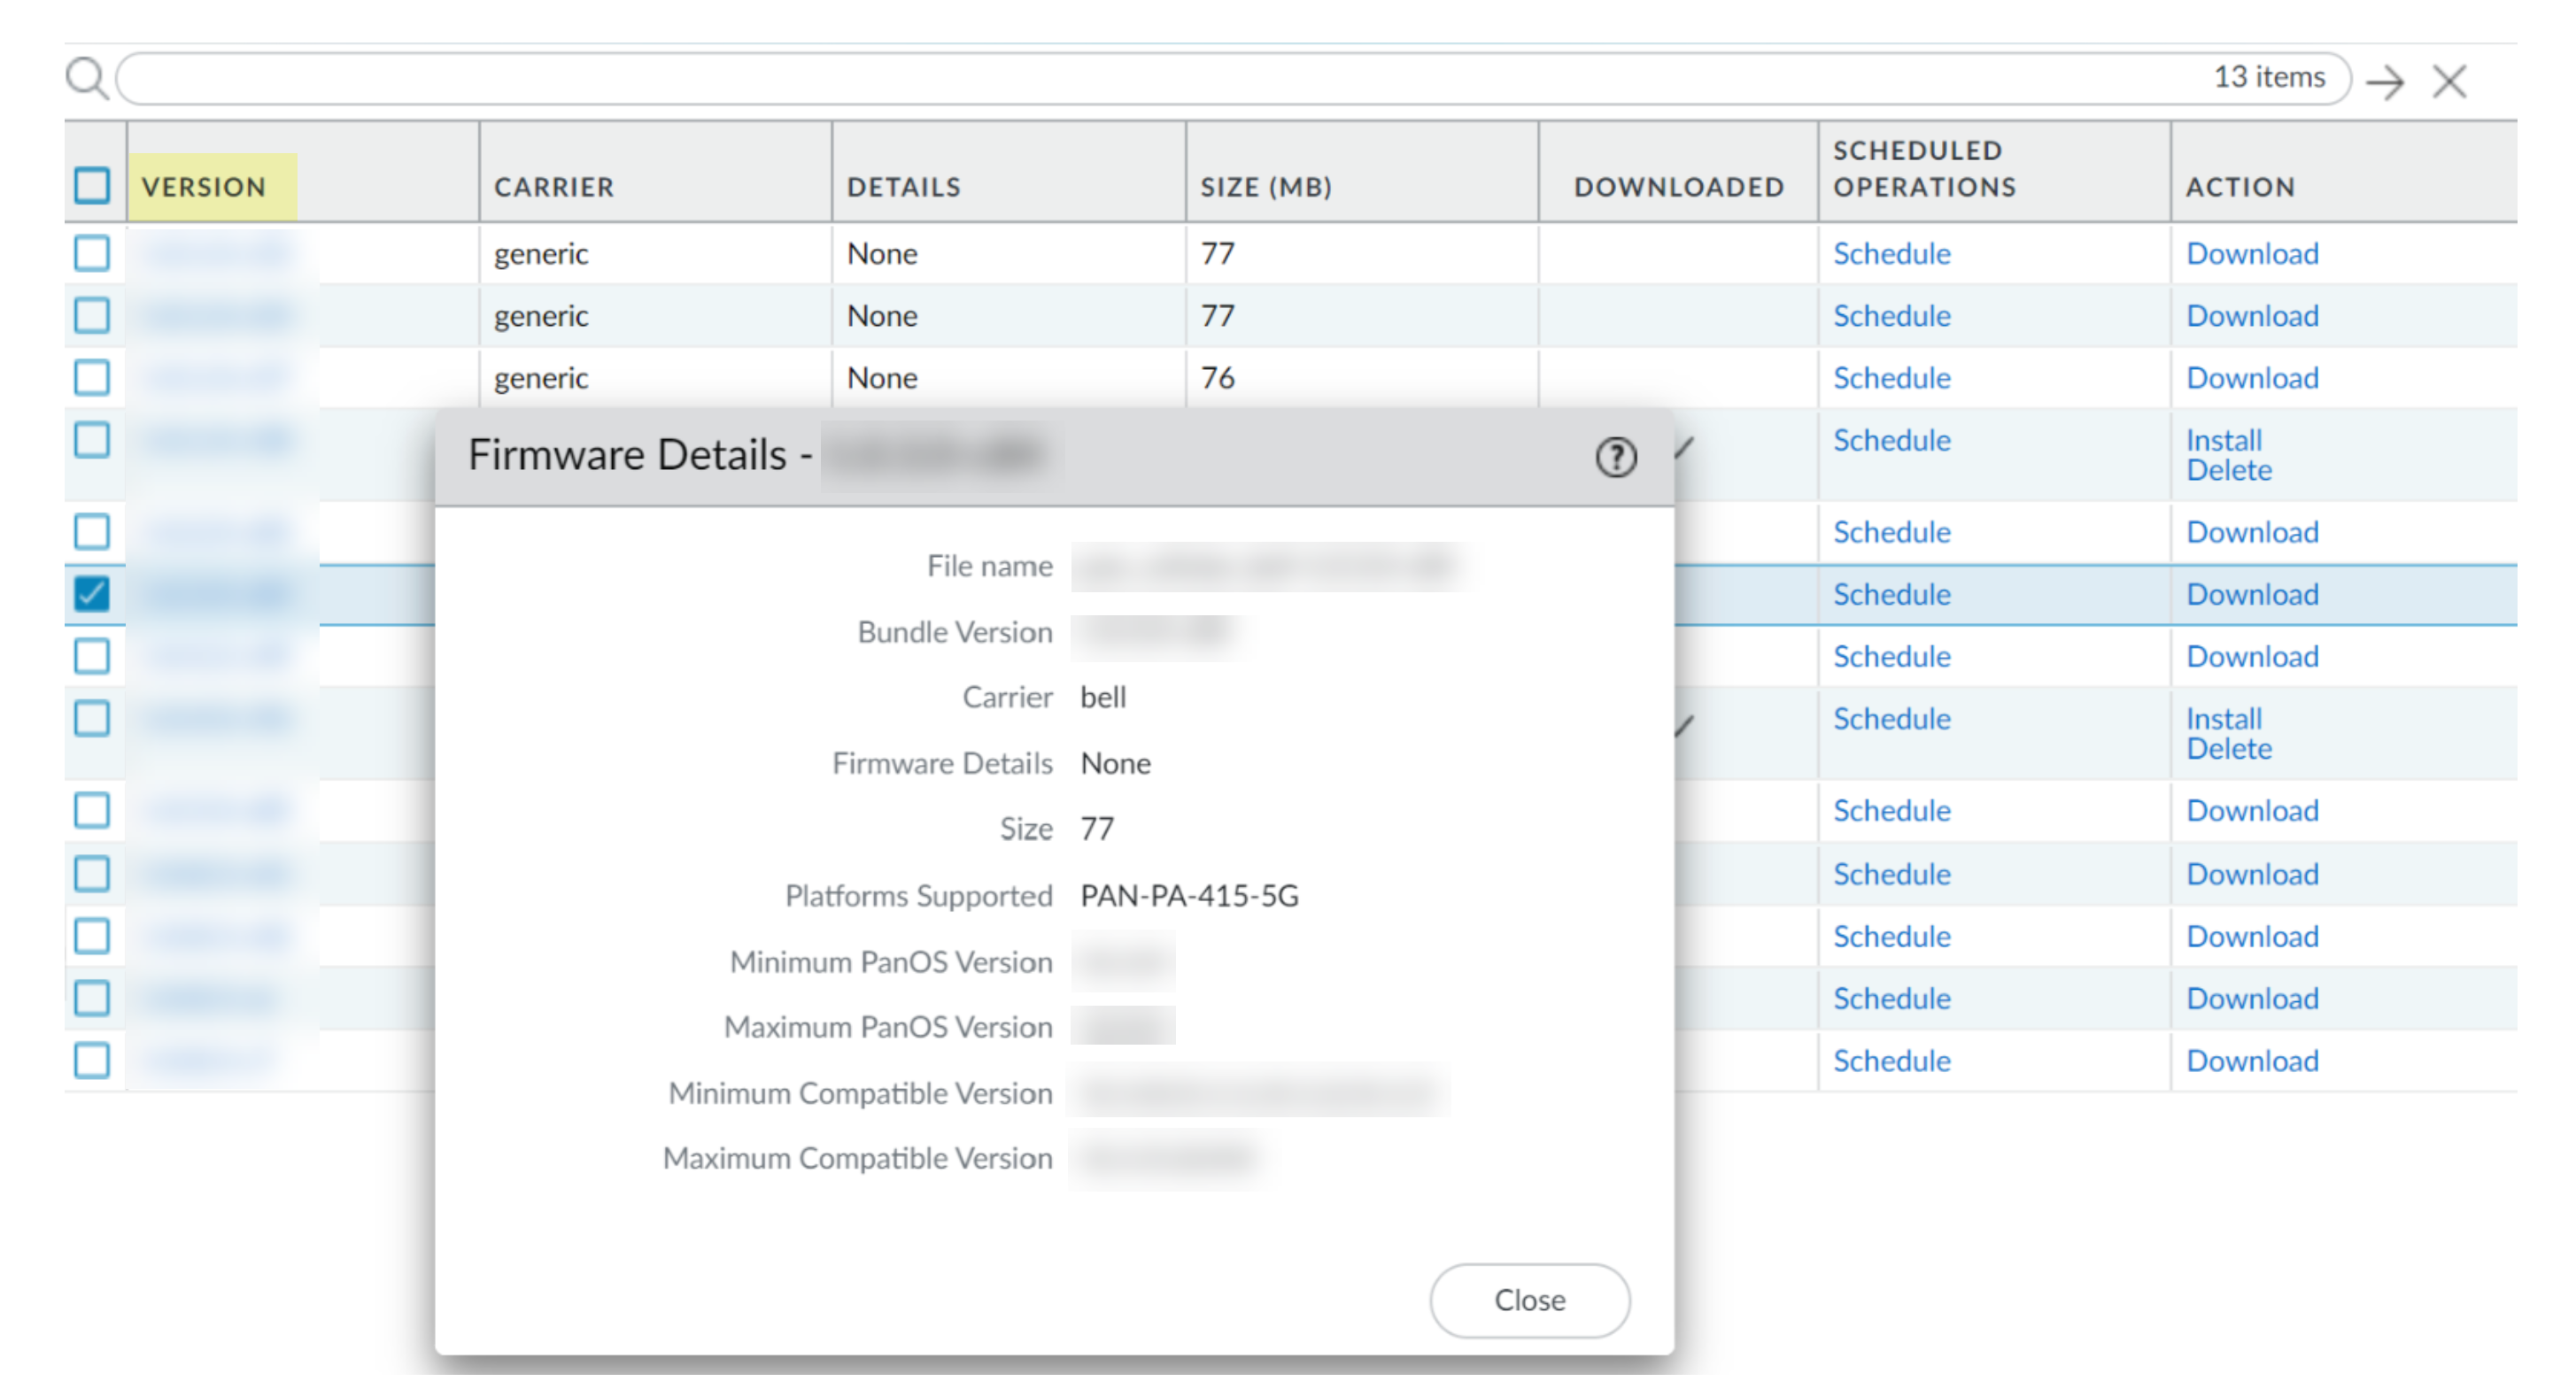Check the last firmware row's checkbox
The height and width of the screenshot is (1389, 2576).
point(92,1060)
